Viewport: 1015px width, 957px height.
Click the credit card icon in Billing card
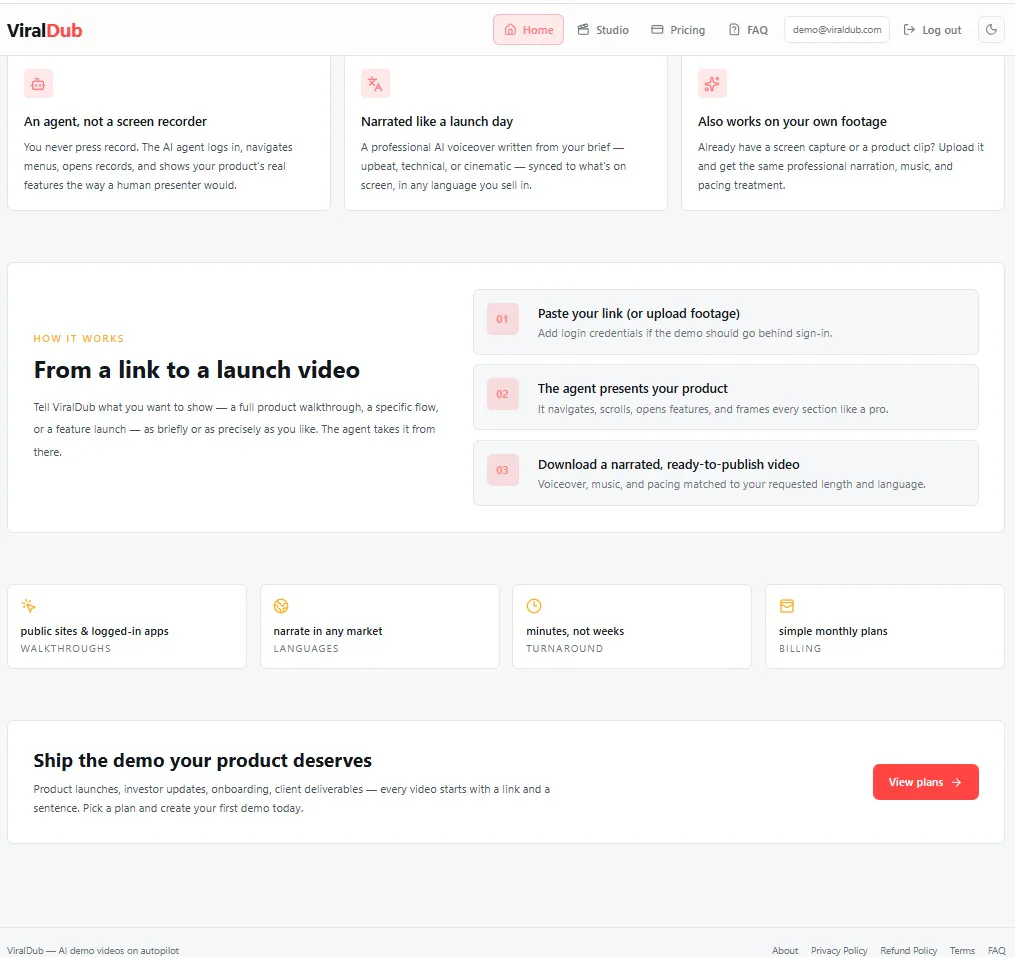coord(786,606)
